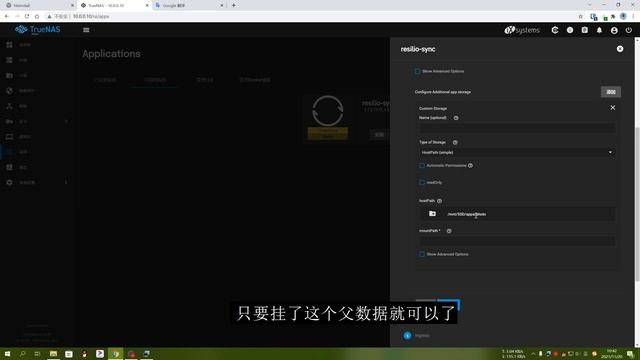
Task: Expand the System Settings sidebar submenu arrow
Action: tap(66, 182)
